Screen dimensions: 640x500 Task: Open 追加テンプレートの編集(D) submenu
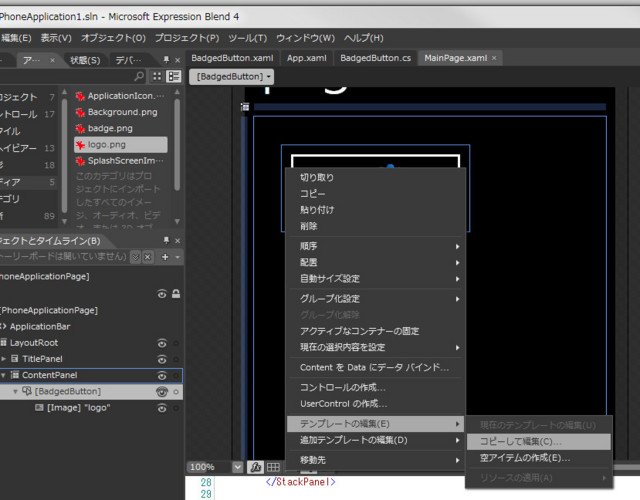(x=376, y=440)
